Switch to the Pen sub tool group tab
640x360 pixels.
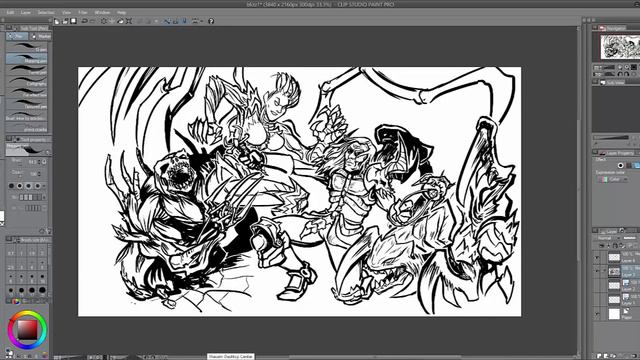17,36
